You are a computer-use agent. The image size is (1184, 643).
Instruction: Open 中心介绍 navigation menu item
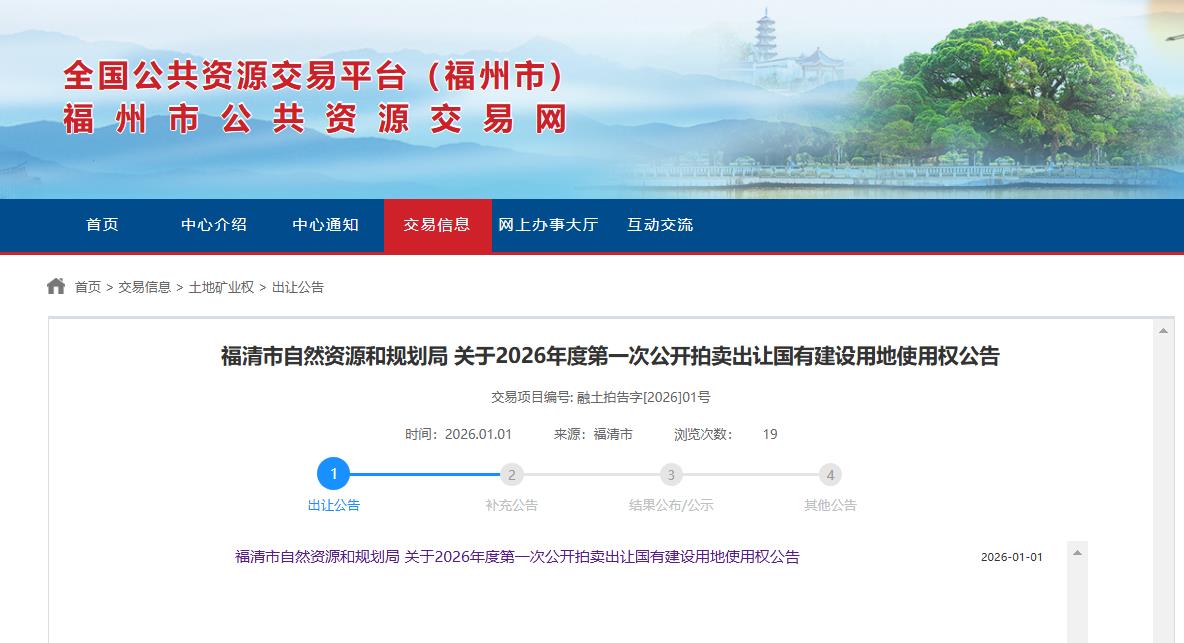pos(214,225)
